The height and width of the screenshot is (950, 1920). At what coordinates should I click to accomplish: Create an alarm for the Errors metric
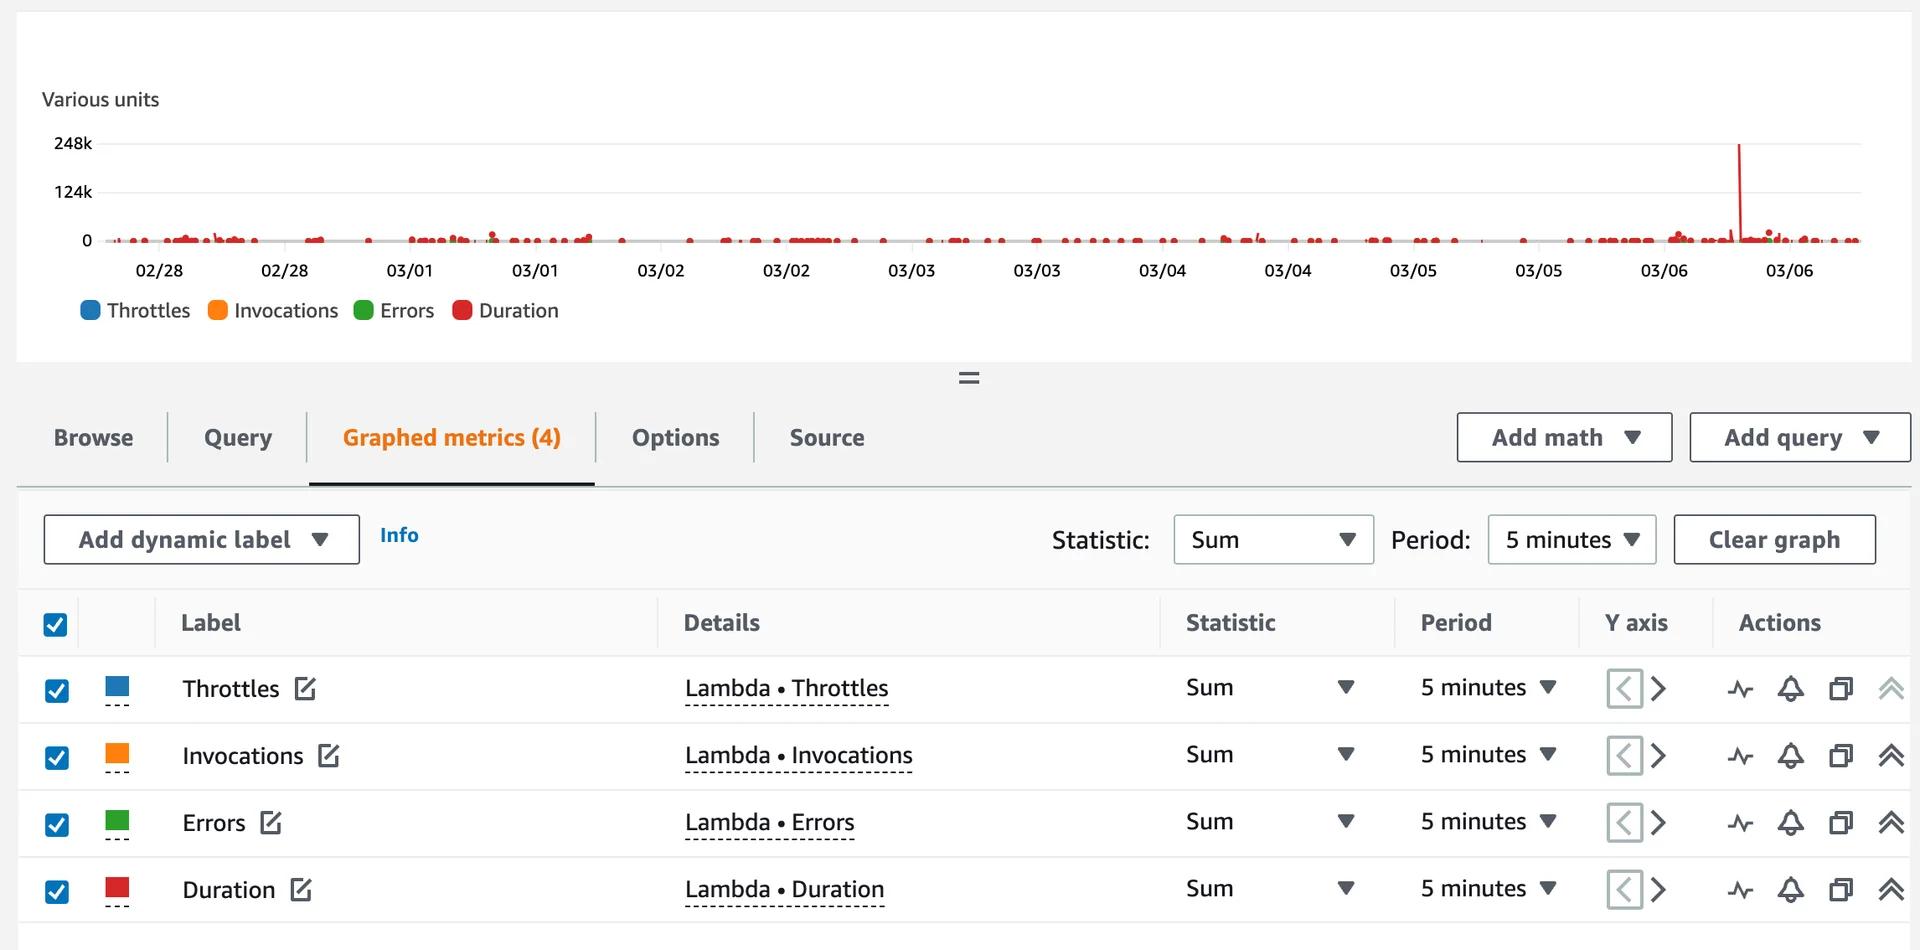coord(1790,823)
